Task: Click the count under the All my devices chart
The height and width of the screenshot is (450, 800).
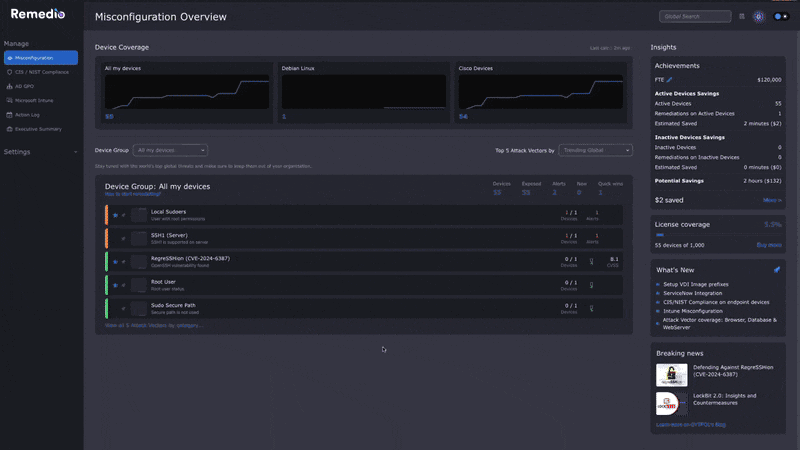Action: pos(109,117)
